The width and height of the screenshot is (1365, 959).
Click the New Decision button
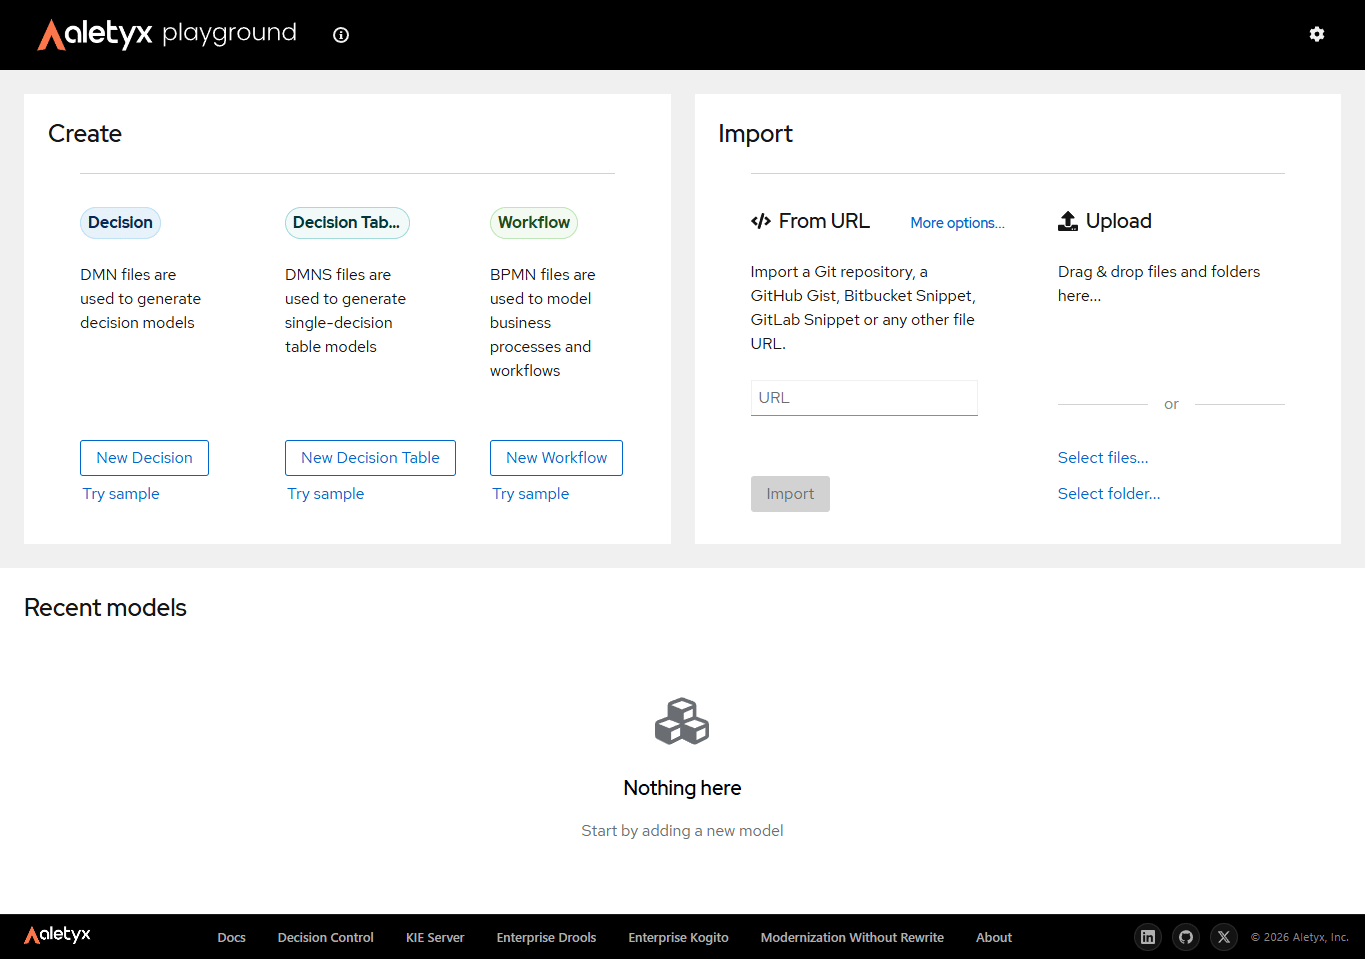click(144, 458)
